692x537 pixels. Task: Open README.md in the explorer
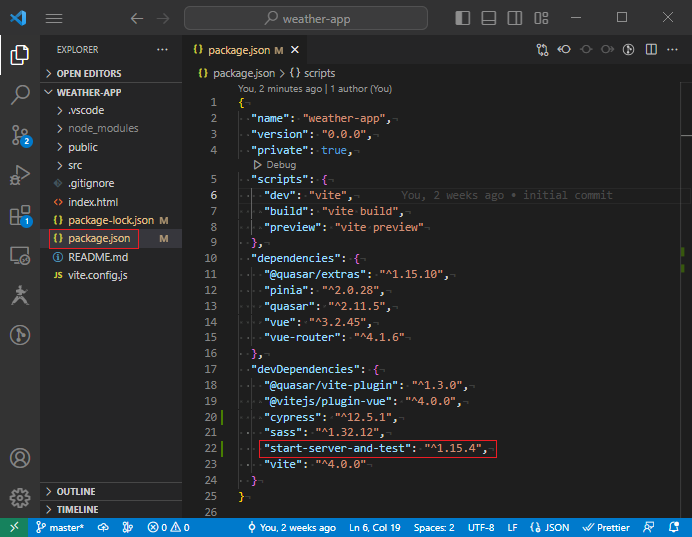(111, 257)
